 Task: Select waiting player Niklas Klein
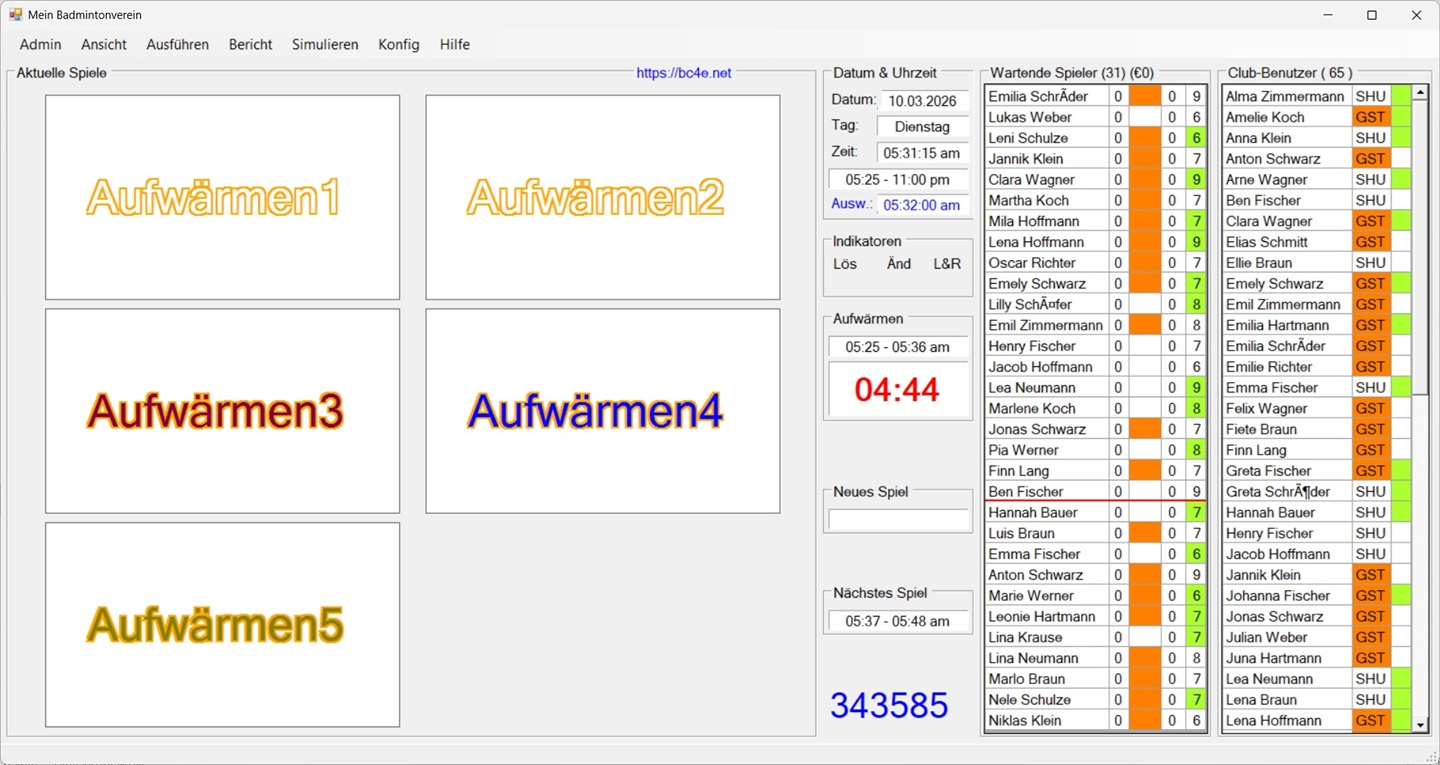point(1047,720)
